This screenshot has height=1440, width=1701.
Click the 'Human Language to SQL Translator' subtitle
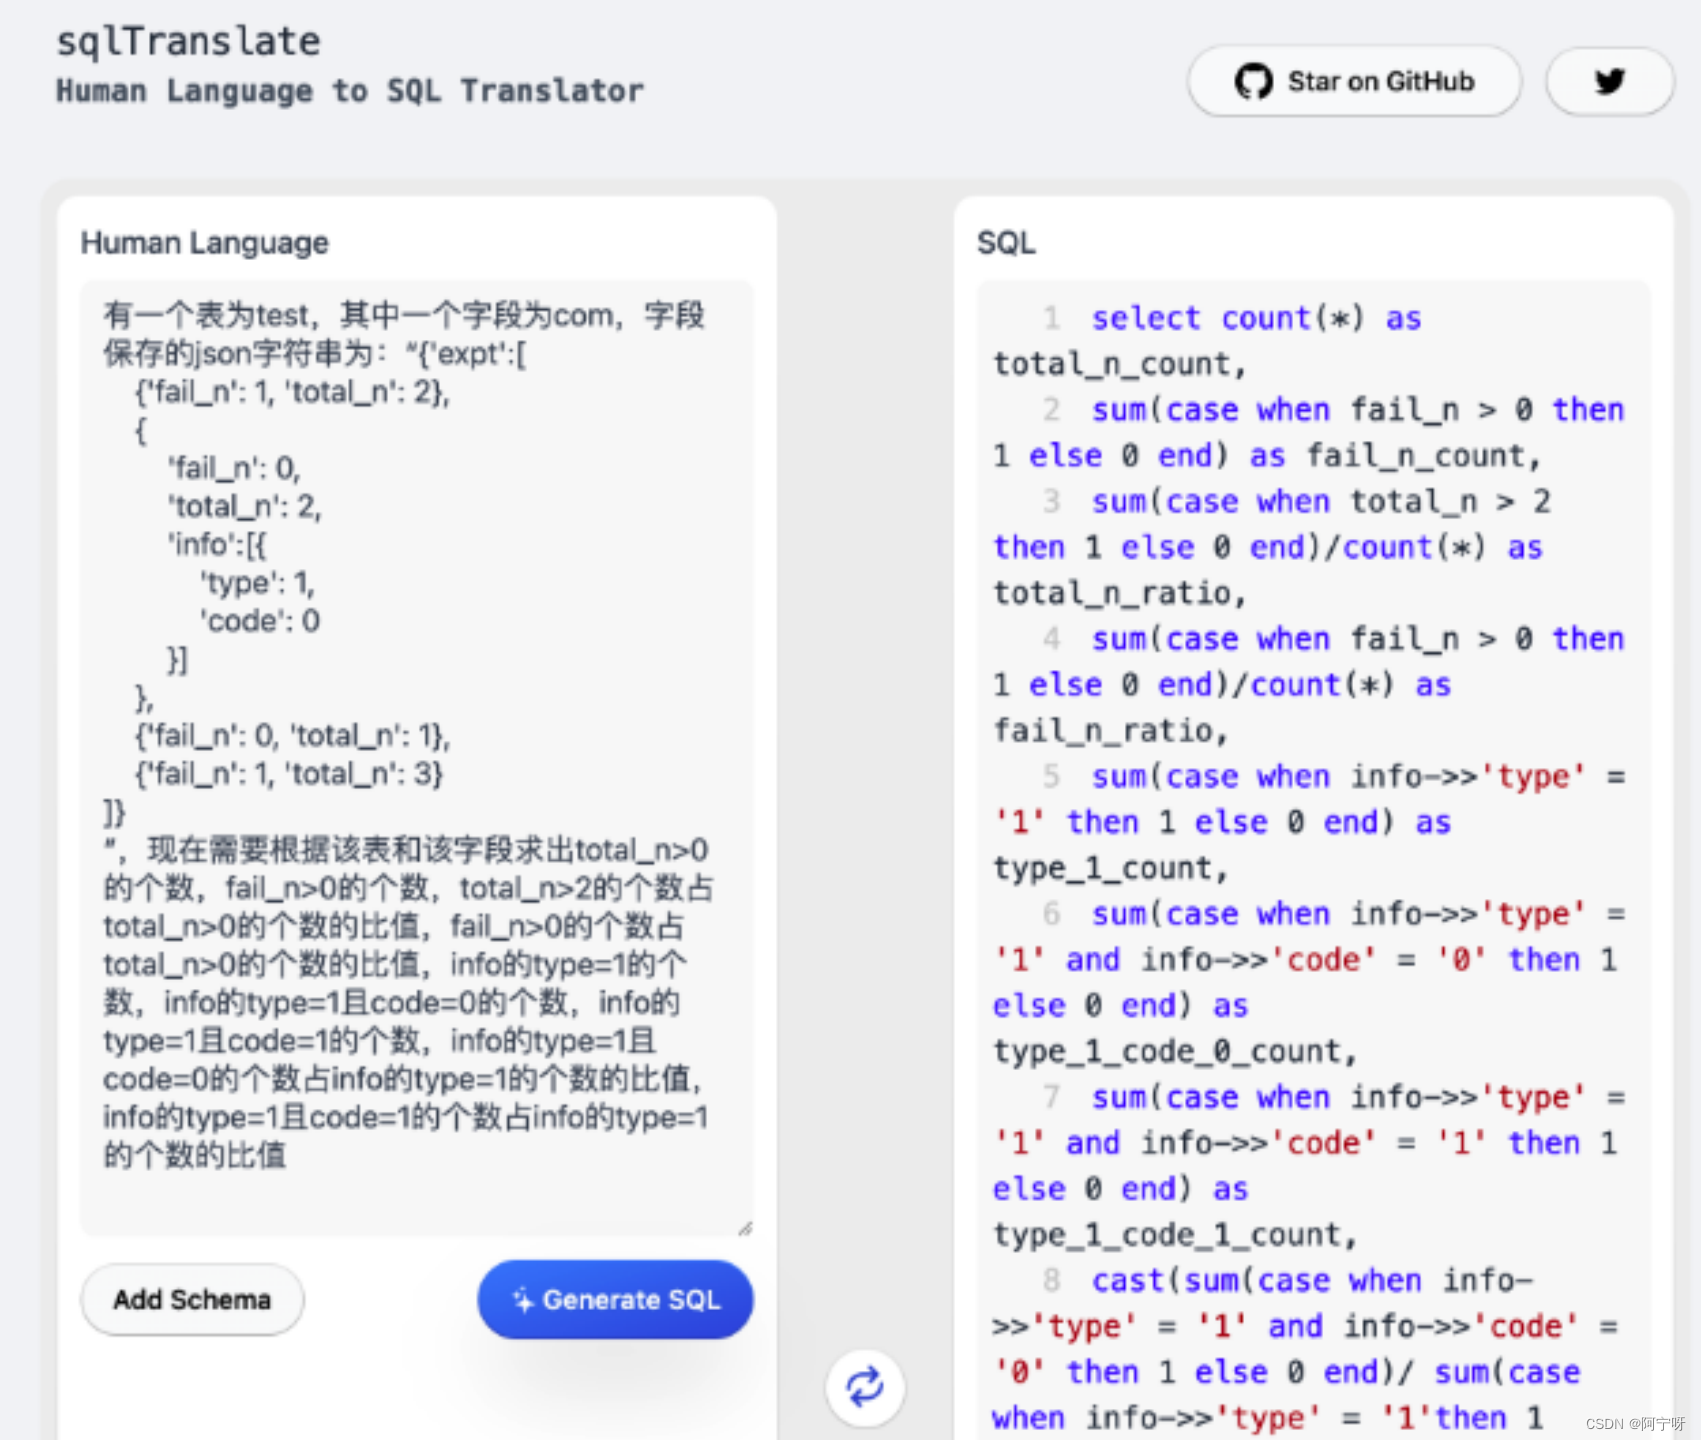pyautogui.click(x=350, y=90)
